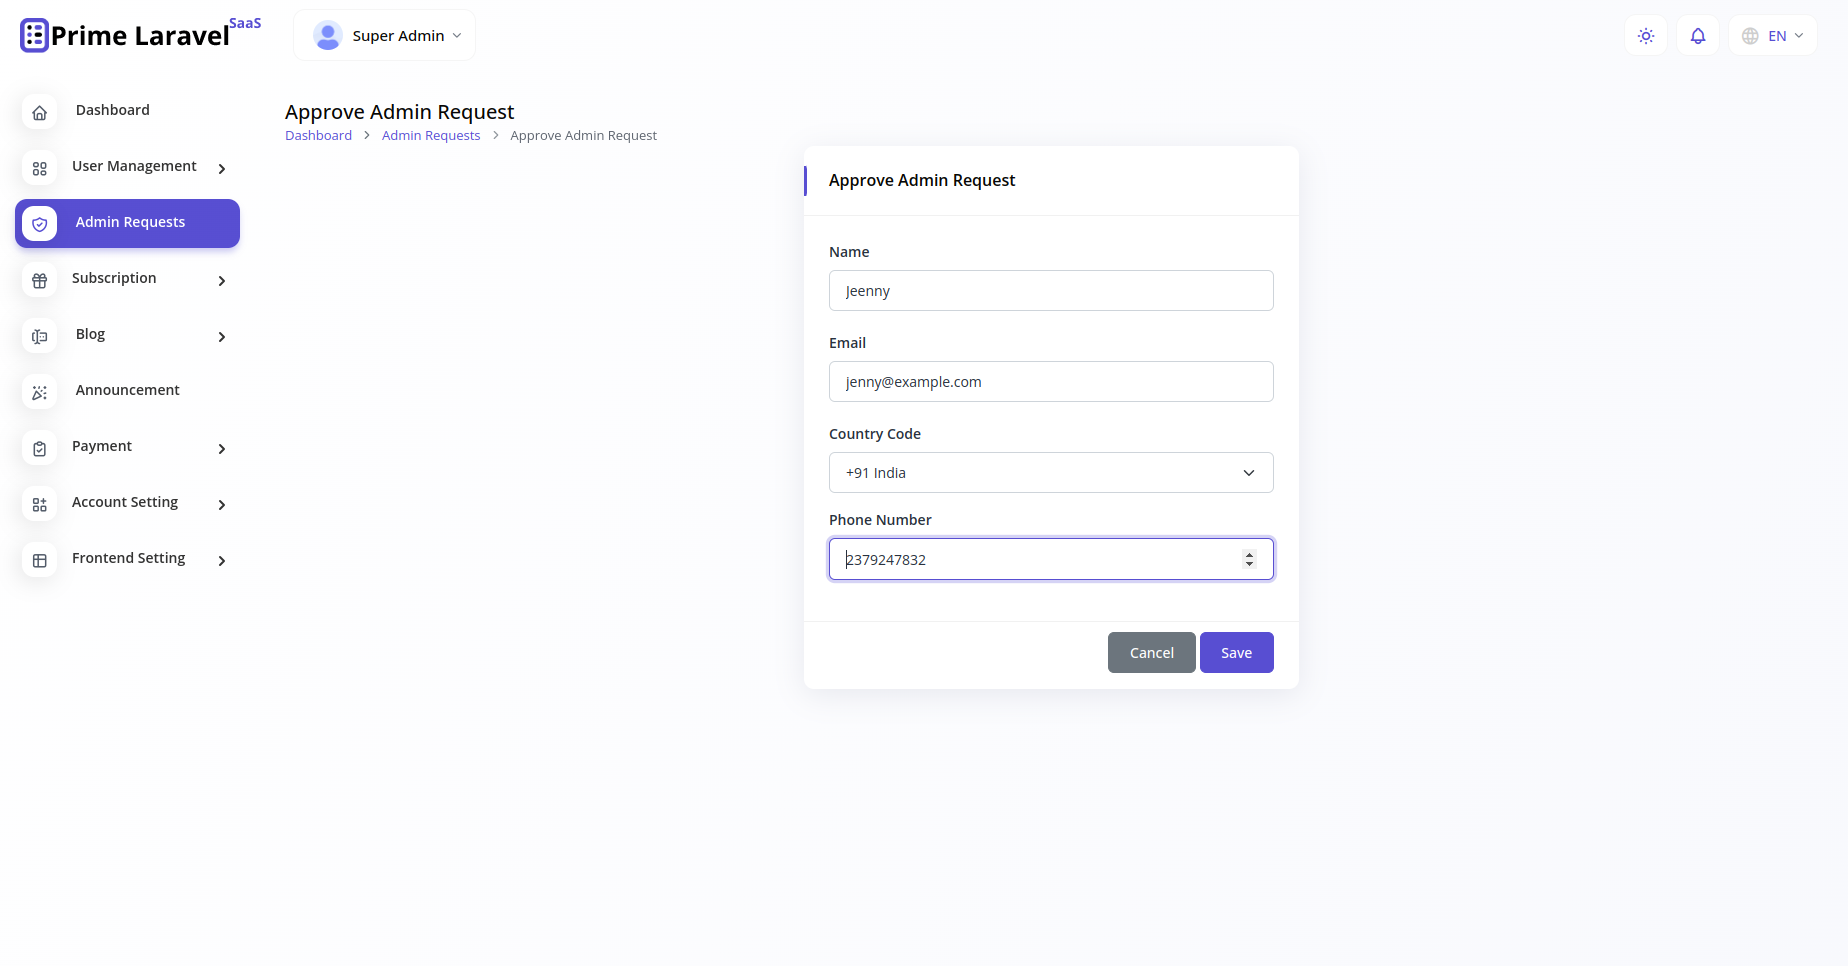Toggle the Super Admin profile menu
The width and height of the screenshot is (1848, 966).
pyautogui.click(x=384, y=35)
